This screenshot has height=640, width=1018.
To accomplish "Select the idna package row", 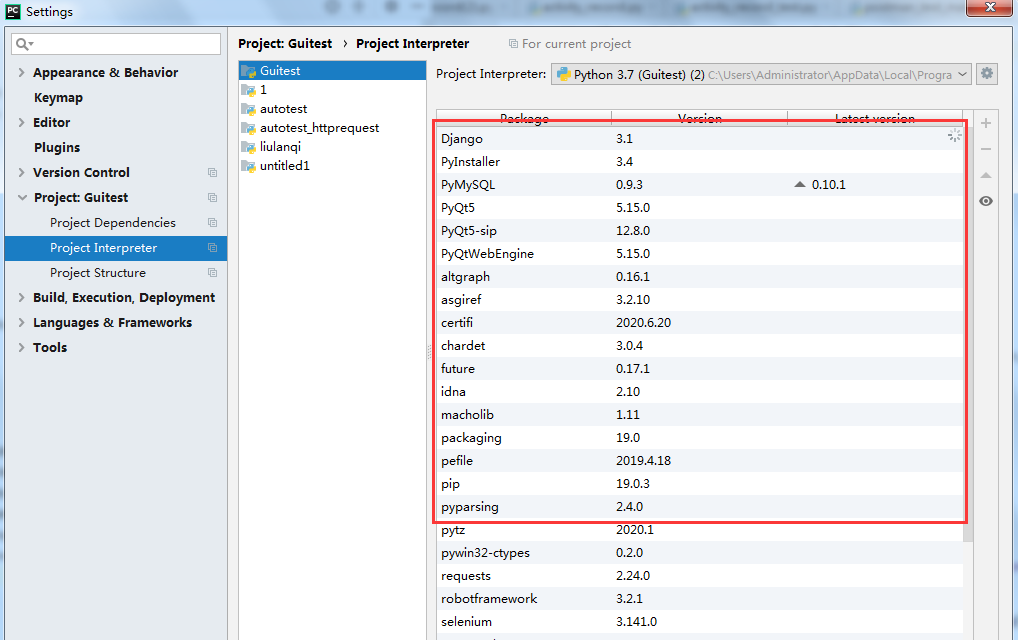I will pyautogui.click(x=699, y=392).
